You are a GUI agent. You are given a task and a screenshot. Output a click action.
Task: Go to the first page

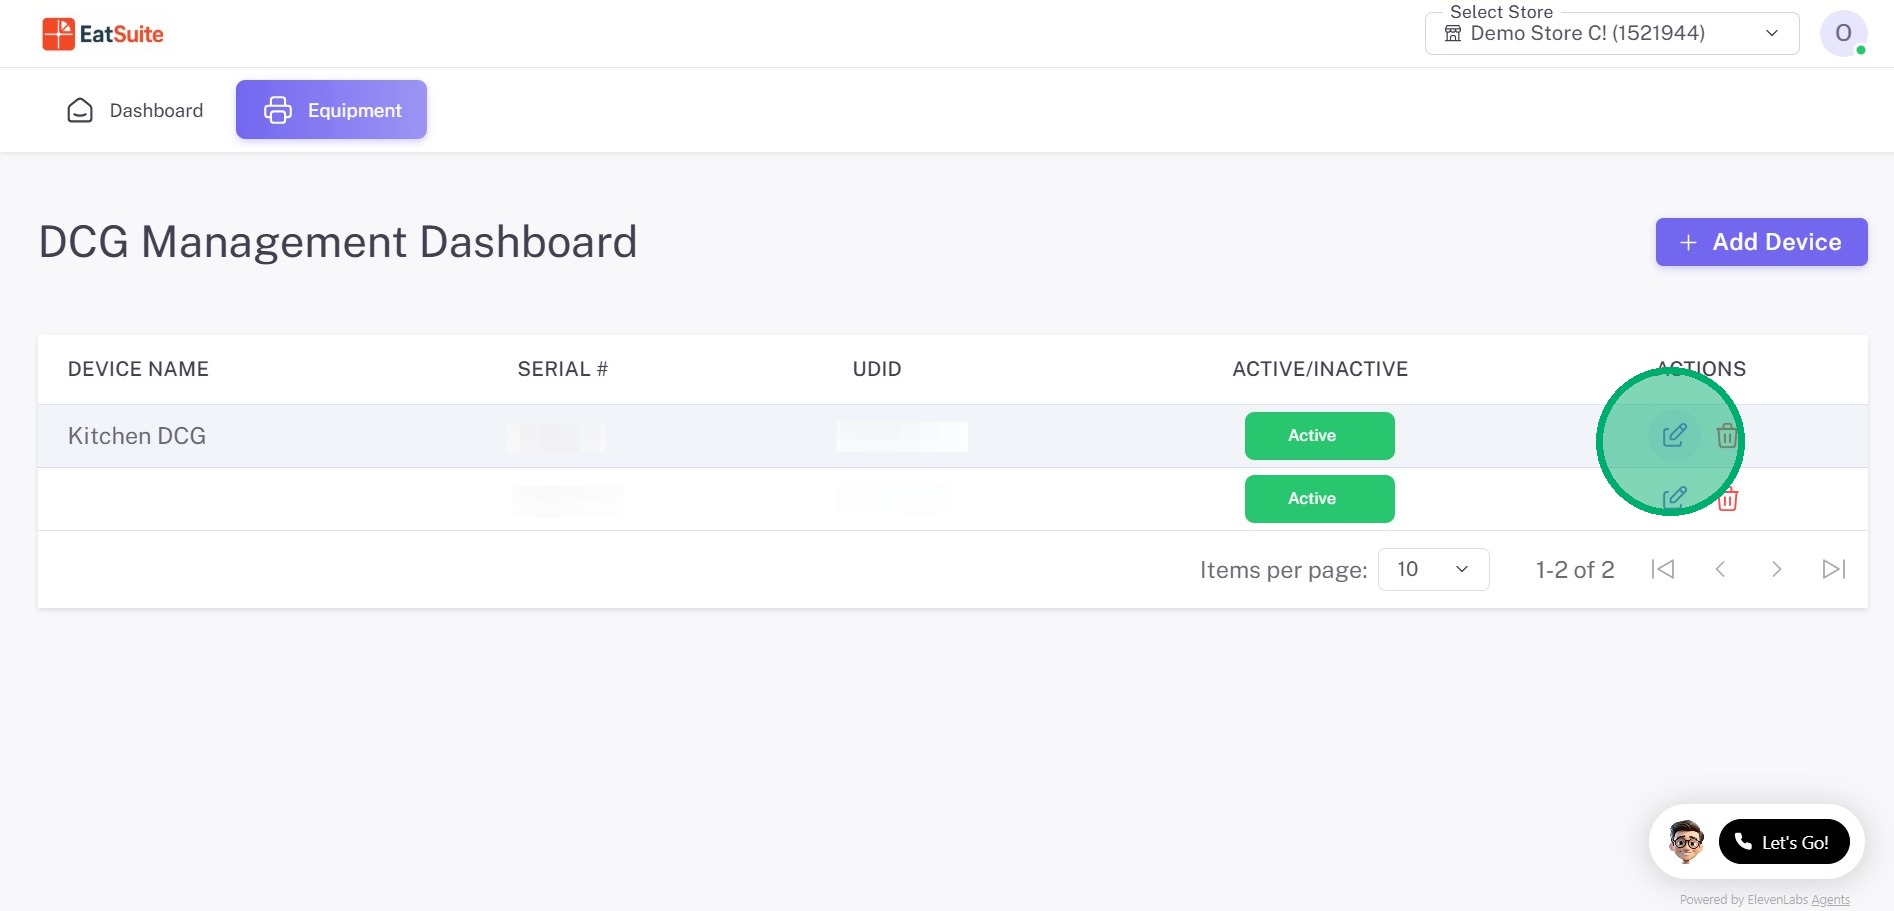tap(1663, 569)
